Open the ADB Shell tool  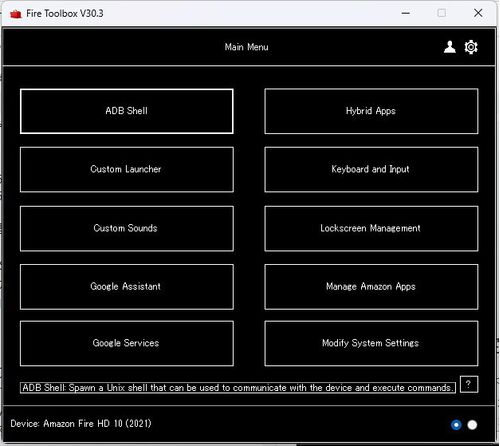pos(127,111)
